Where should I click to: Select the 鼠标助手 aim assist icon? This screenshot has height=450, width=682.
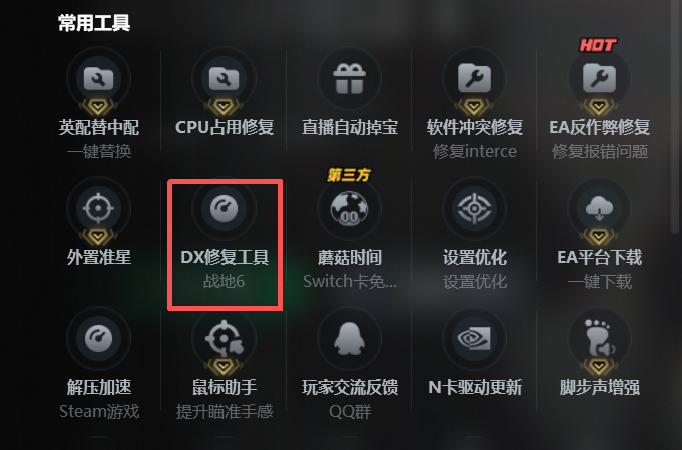pyautogui.click(x=224, y=338)
